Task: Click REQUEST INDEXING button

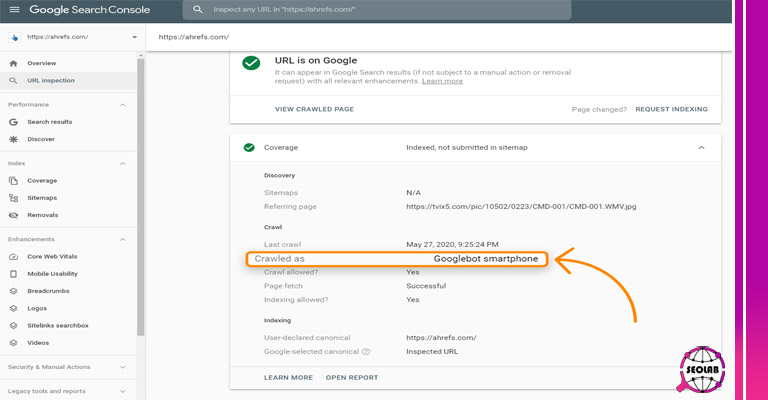Action: click(672, 109)
